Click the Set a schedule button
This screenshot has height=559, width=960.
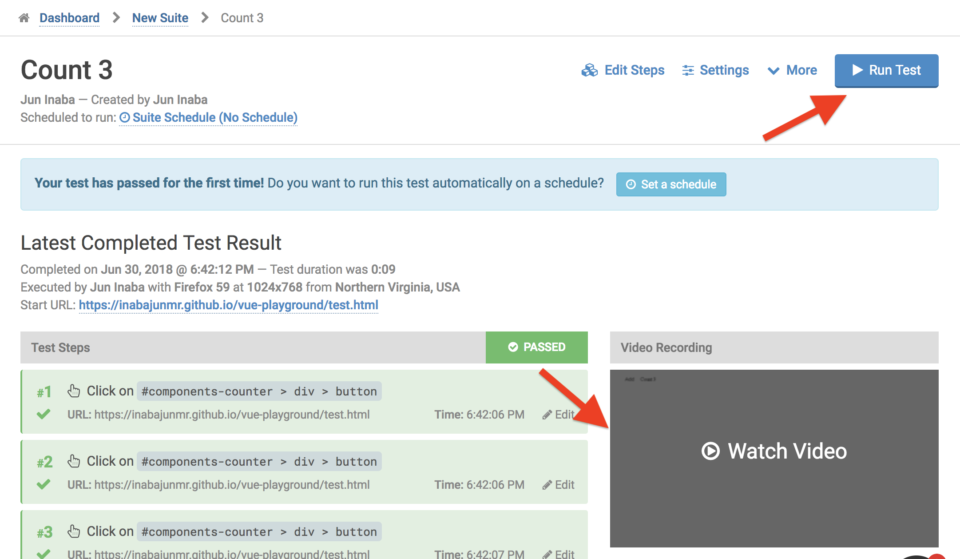tap(671, 184)
